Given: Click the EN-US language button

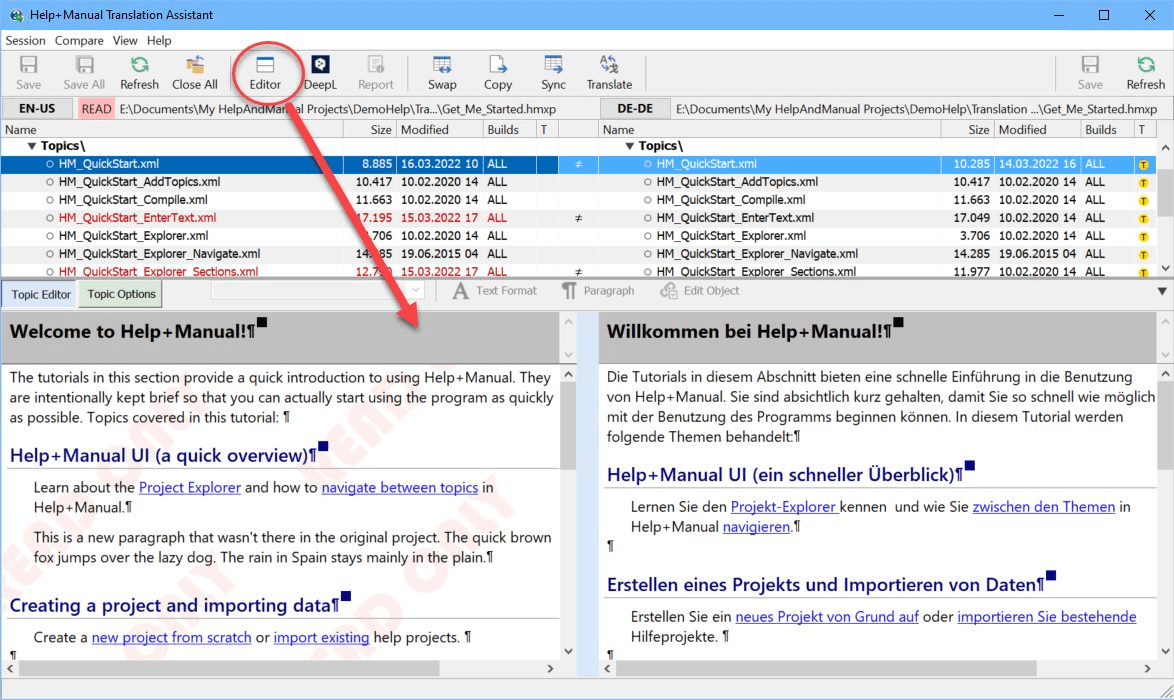Looking at the screenshot, I should 37,109.
